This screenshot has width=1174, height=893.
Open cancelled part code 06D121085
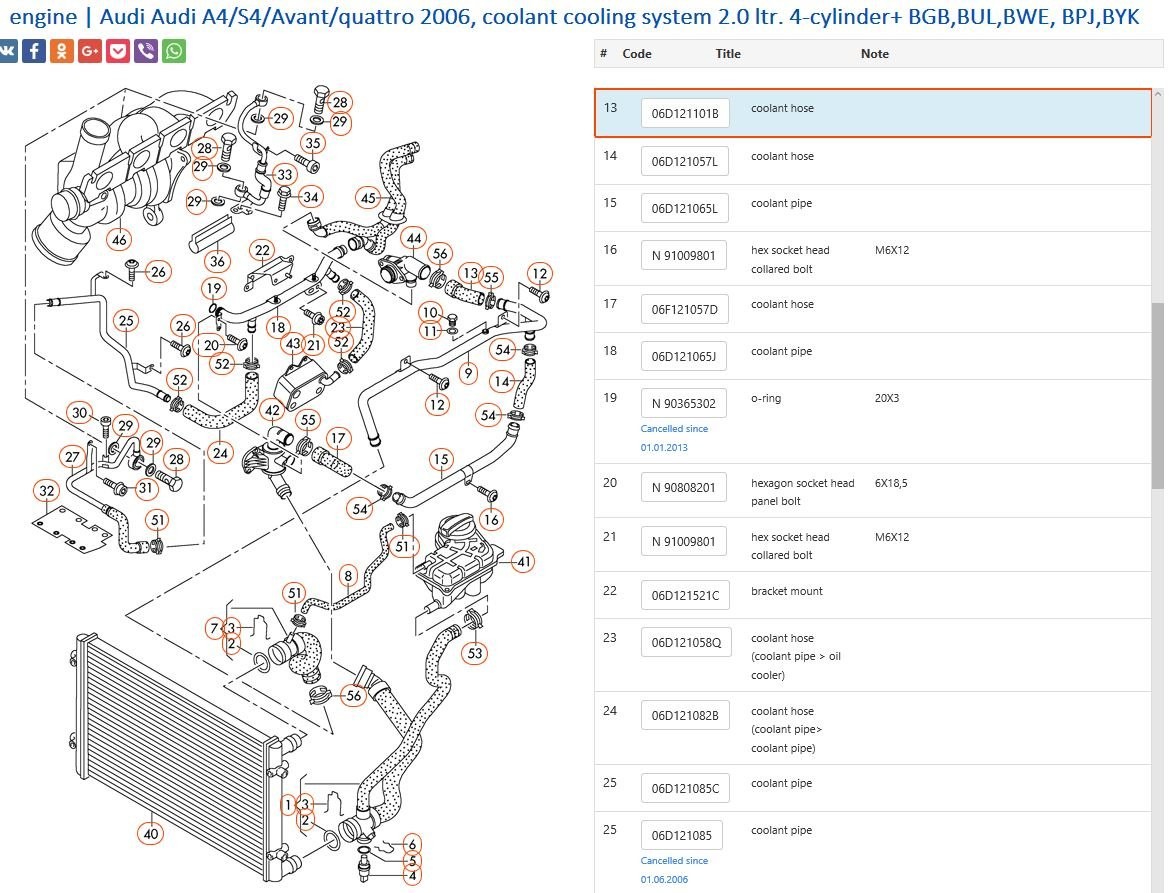681,835
